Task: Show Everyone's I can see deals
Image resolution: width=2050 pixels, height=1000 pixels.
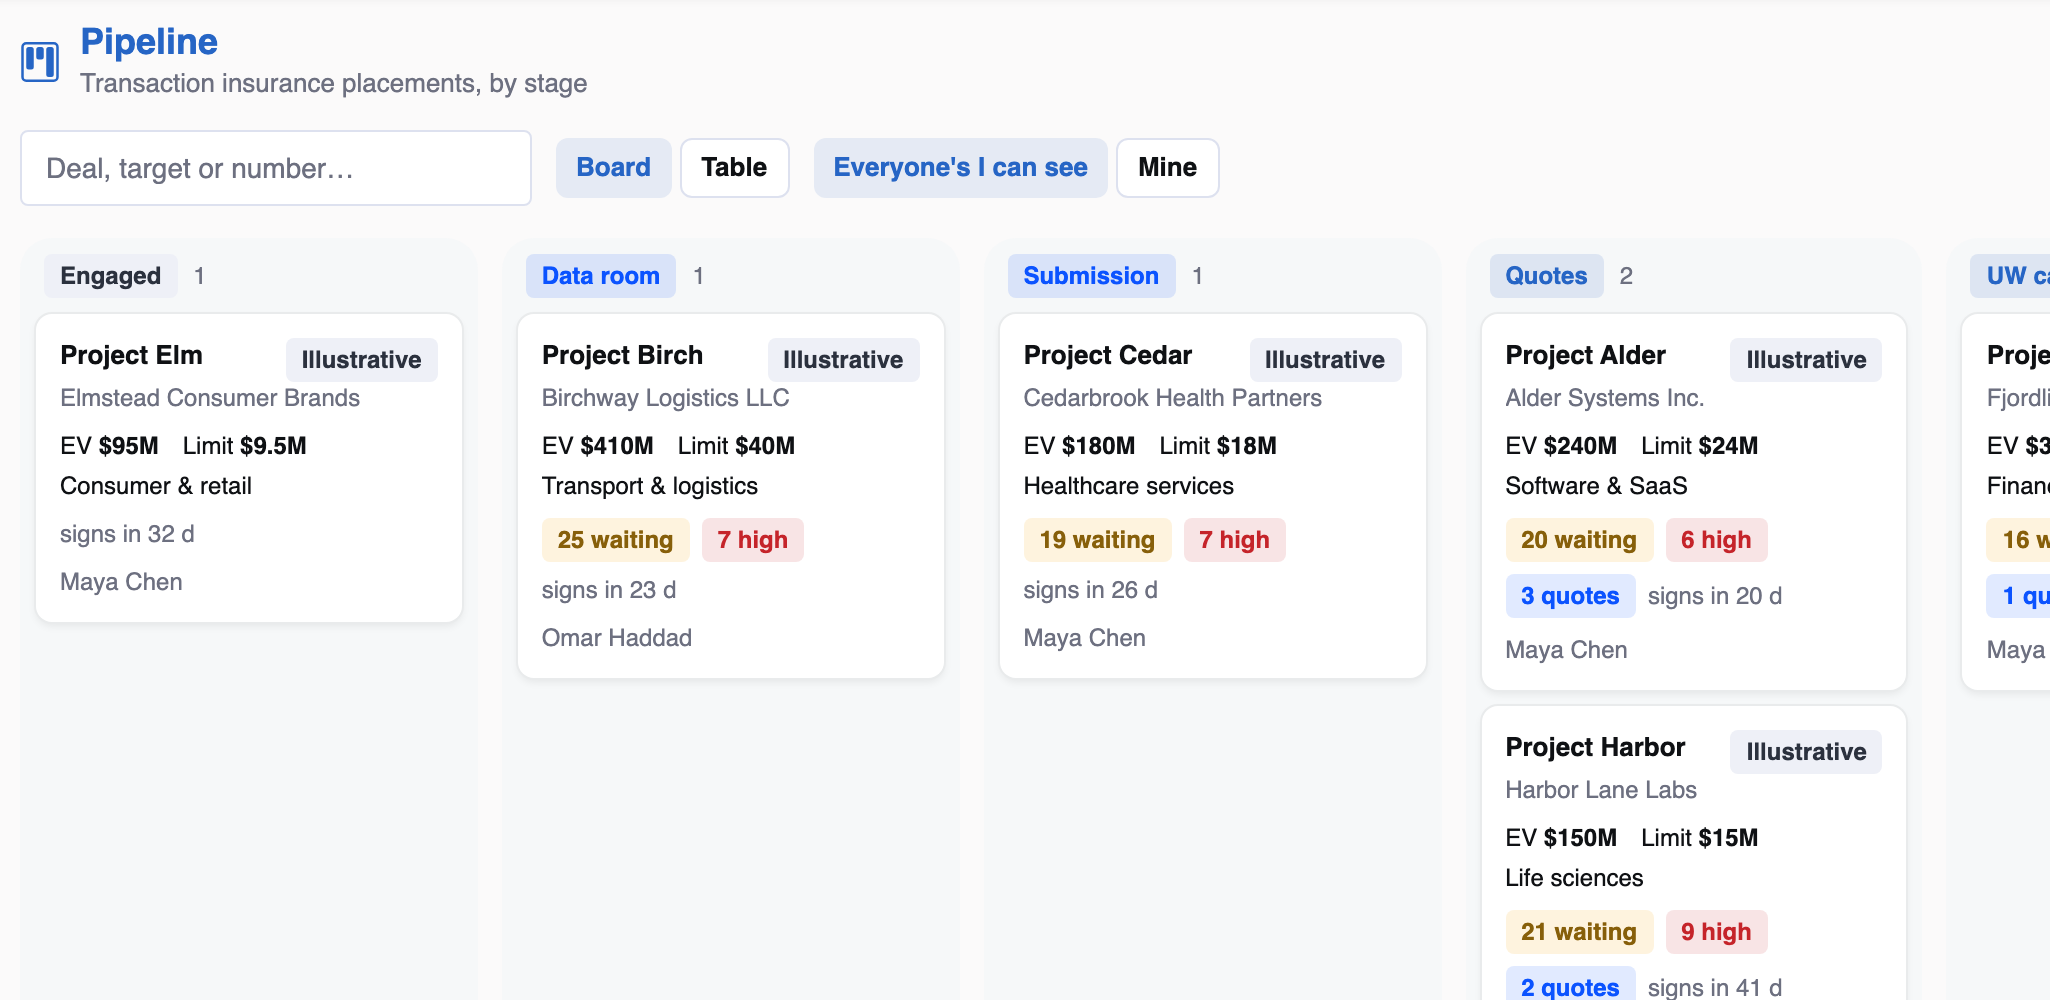Action: [x=960, y=168]
